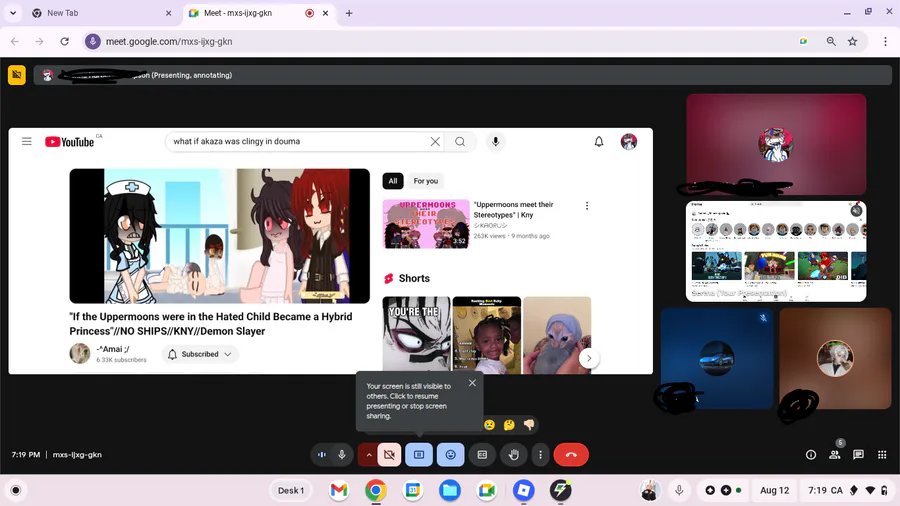Image resolution: width=900 pixels, height=506 pixels.
Task: Open the audio visualizer settings button
Action: coord(322,455)
